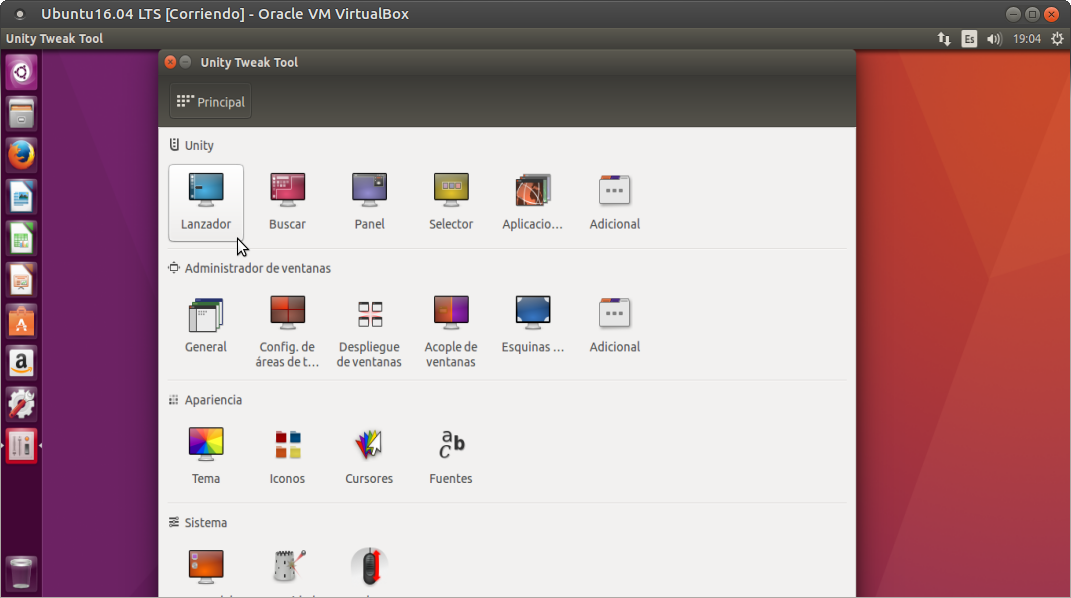The height and width of the screenshot is (598, 1071).
Task: Open the Selector settings icon
Action: click(451, 203)
